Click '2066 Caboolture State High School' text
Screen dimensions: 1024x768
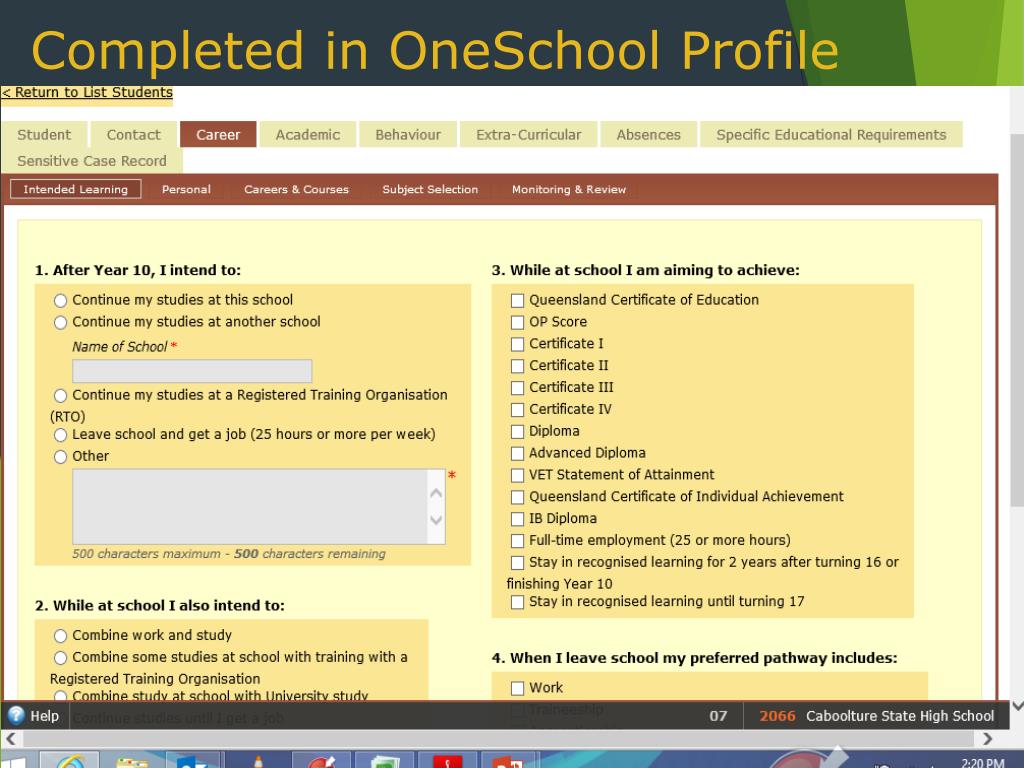pos(876,716)
